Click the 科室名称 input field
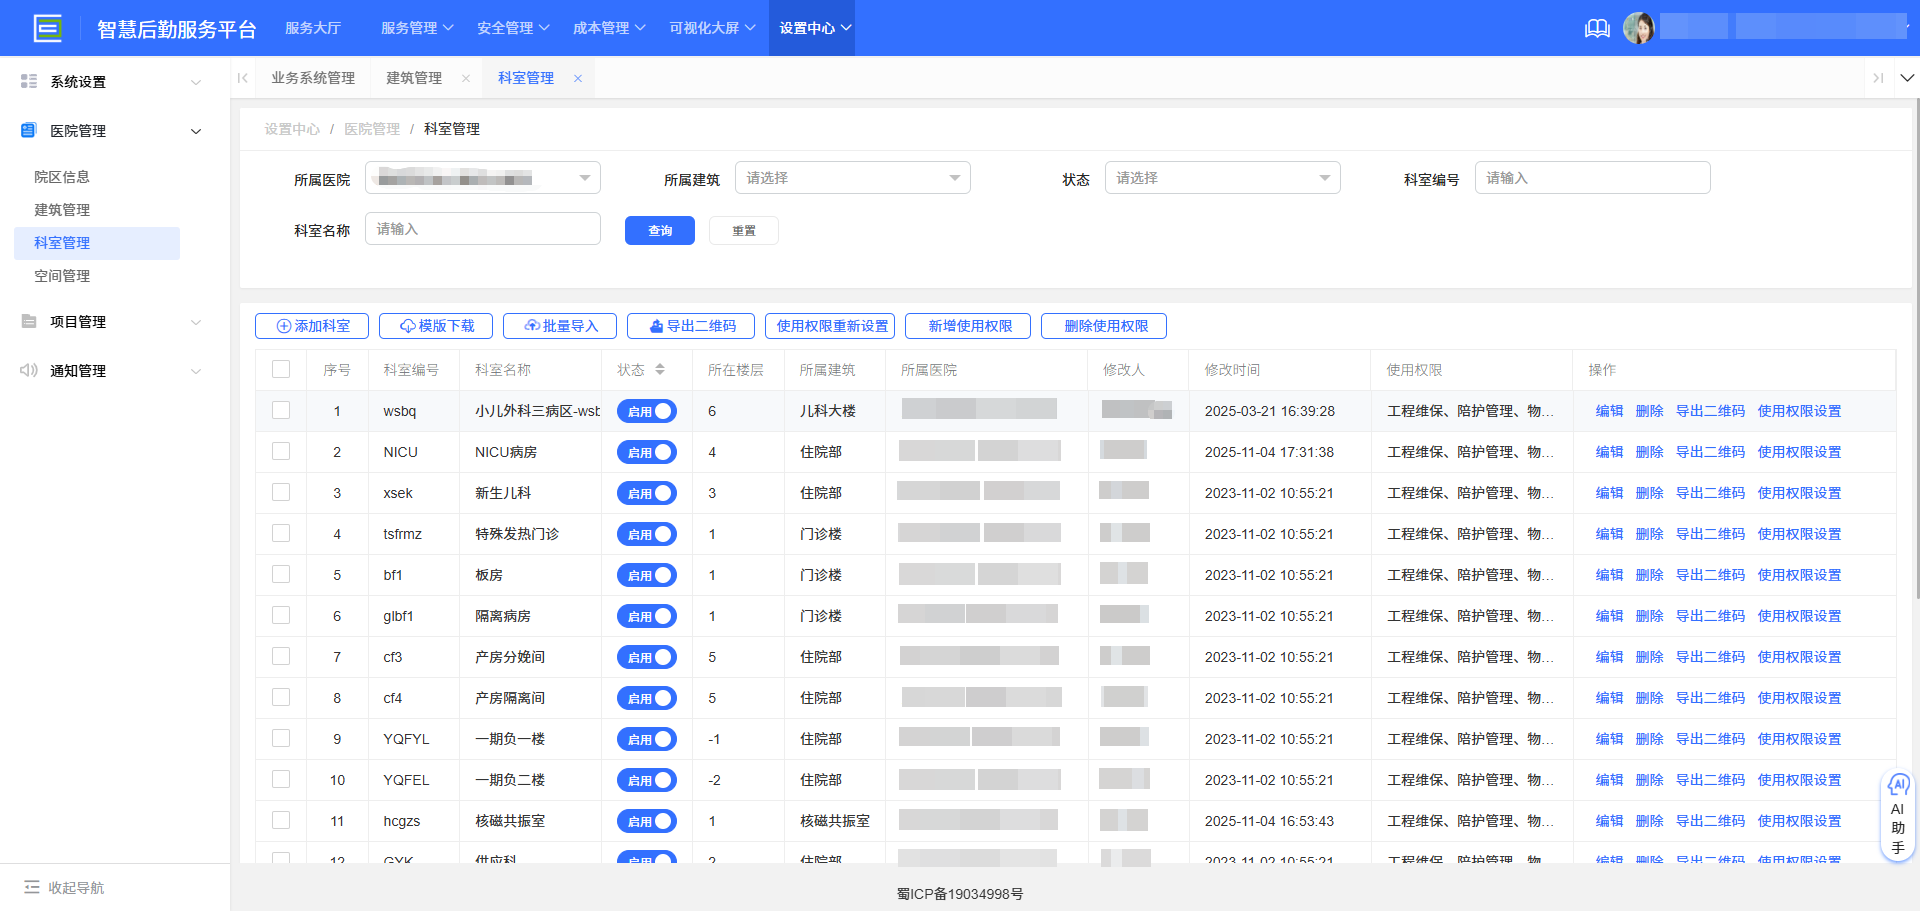The height and width of the screenshot is (911, 1920). [482, 229]
